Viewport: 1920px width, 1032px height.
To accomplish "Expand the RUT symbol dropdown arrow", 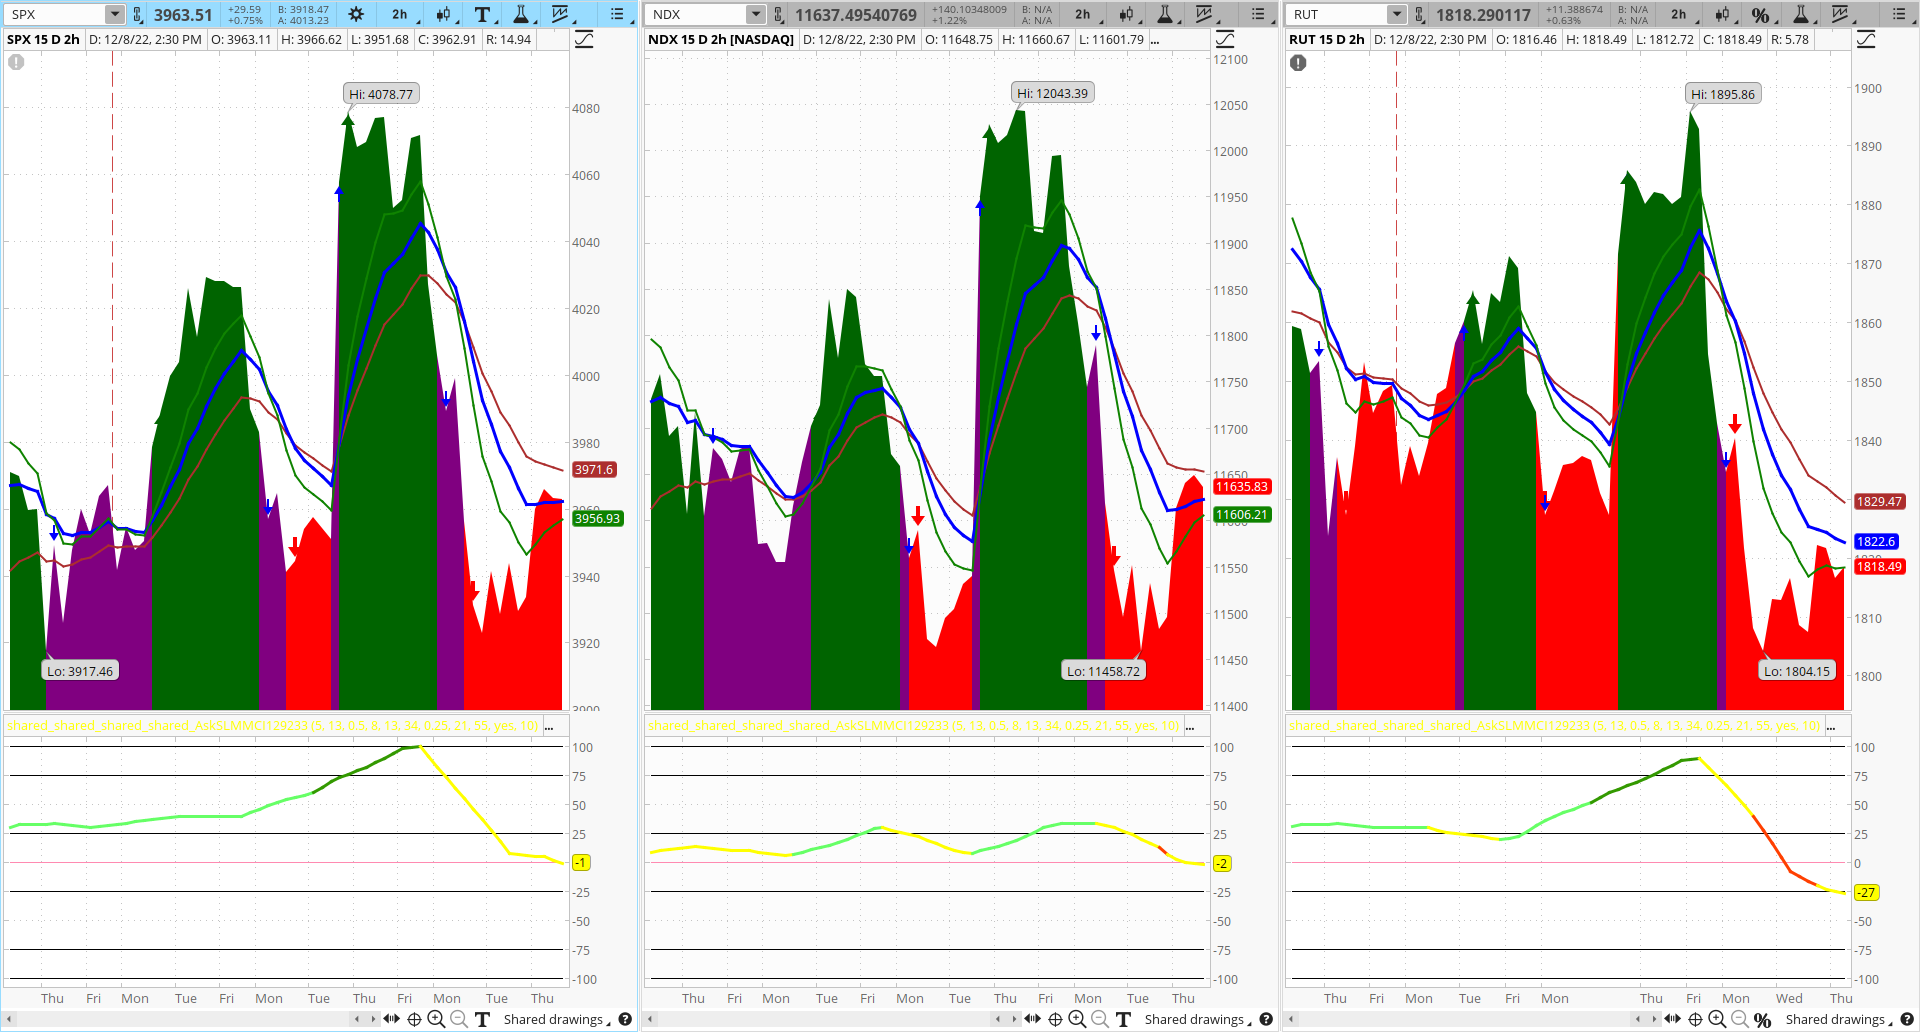I will pos(1396,14).
